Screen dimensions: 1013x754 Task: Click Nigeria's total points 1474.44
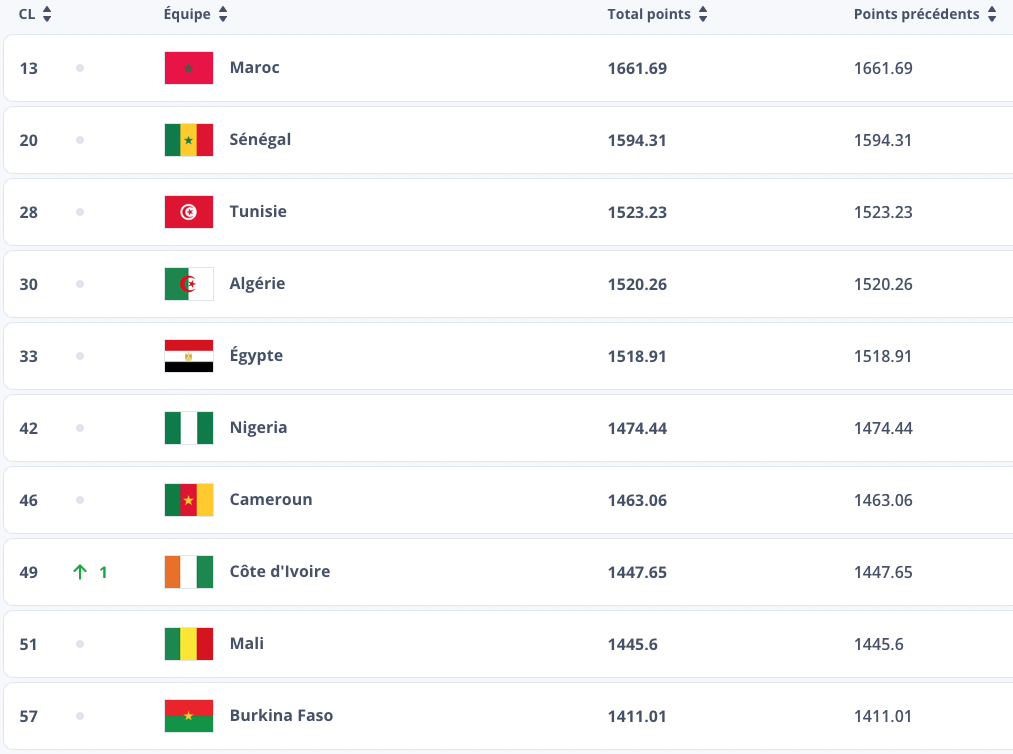pyautogui.click(x=637, y=428)
